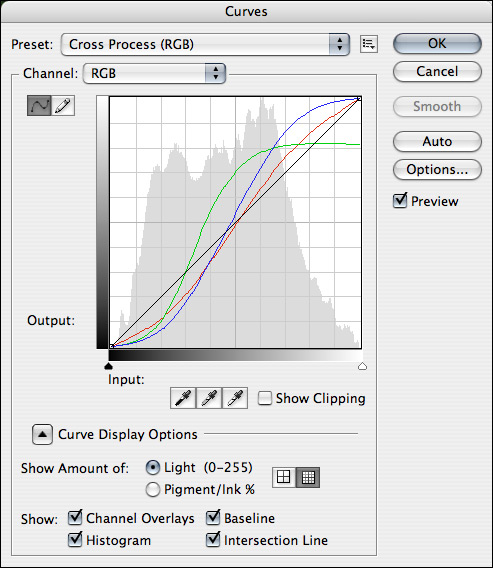Open the Channel RGB dropdown

pos(154,74)
